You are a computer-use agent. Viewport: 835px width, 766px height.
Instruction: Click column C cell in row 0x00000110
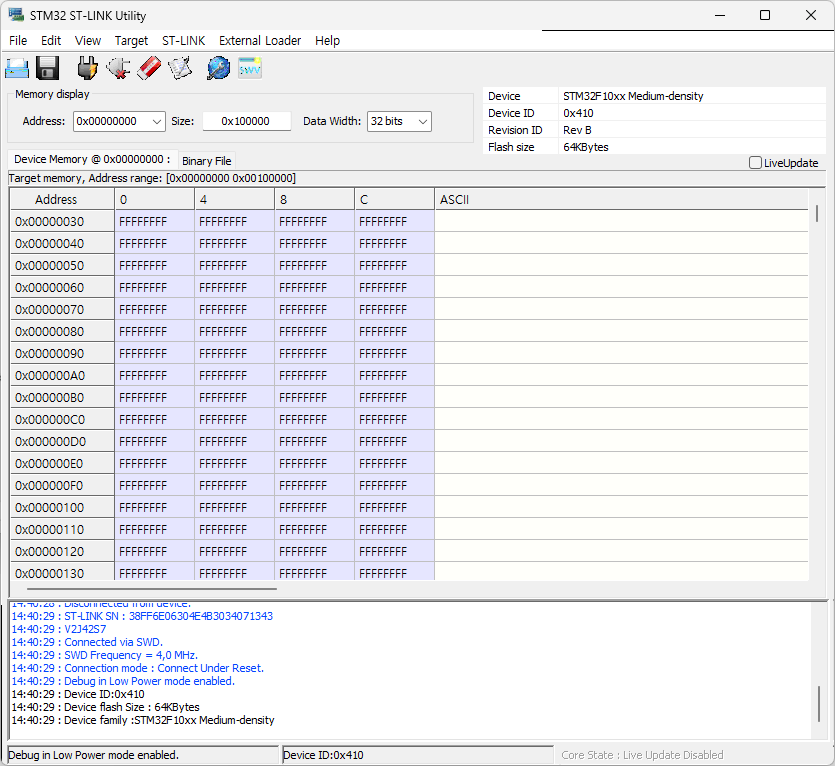point(394,529)
